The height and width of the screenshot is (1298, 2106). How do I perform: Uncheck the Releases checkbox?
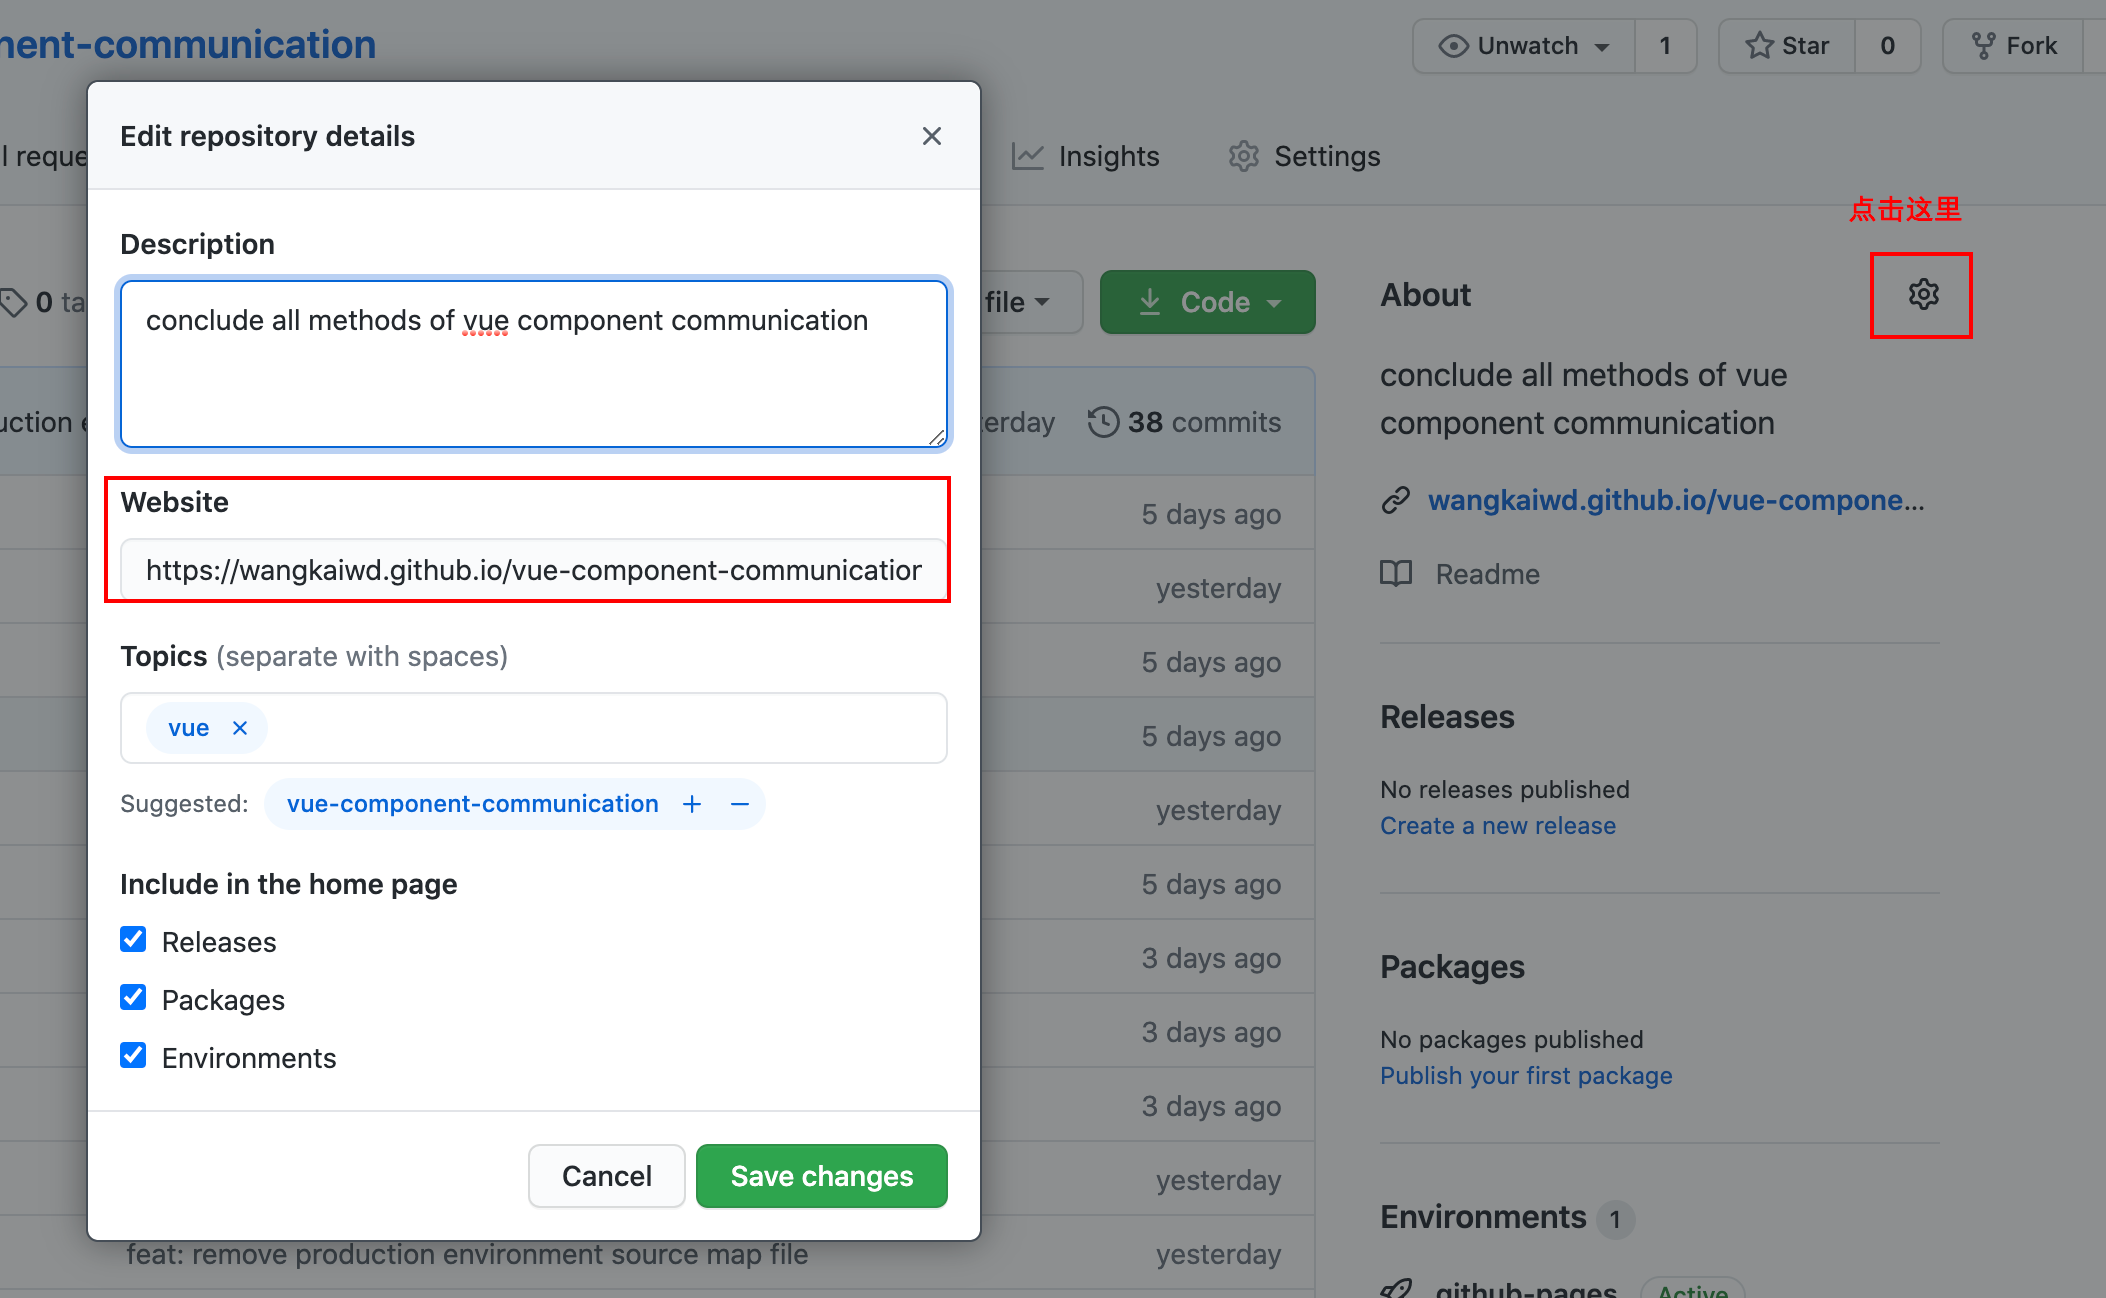(x=133, y=940)
